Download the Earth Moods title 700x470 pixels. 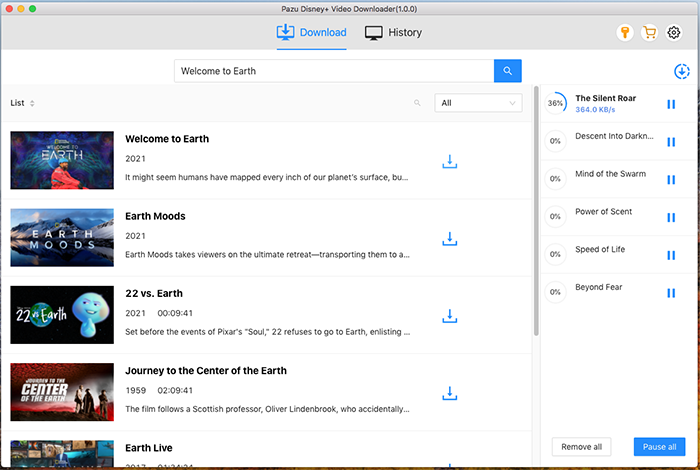pos(449,238)
